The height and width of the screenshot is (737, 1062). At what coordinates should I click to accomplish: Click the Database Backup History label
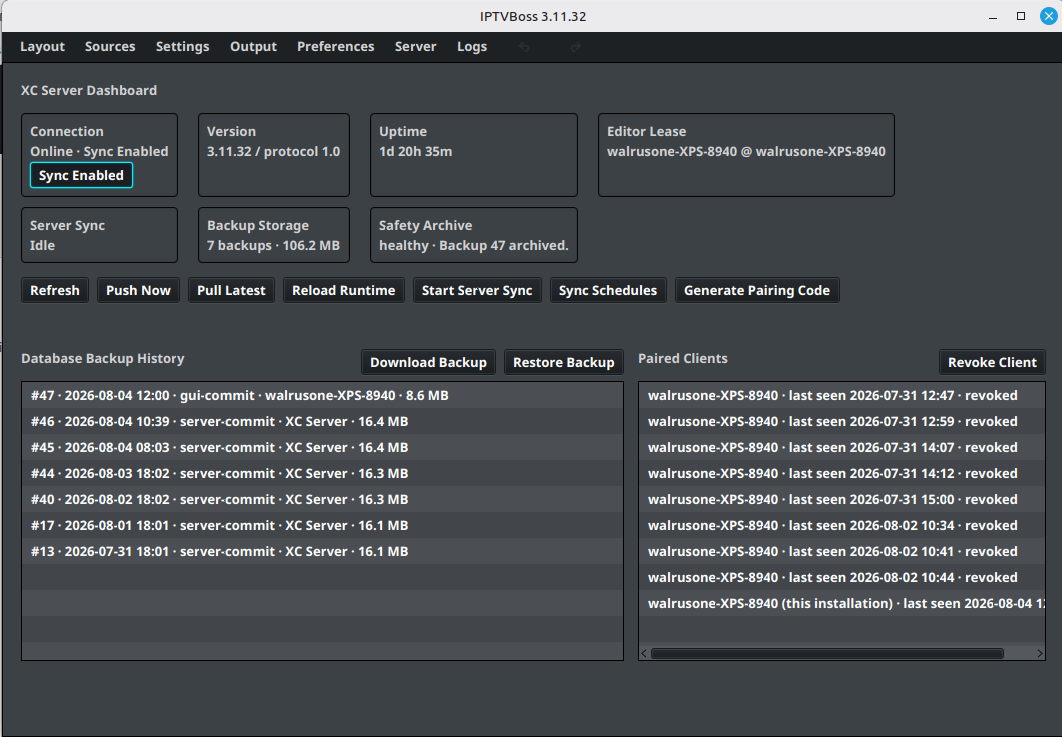pos(102,358)
